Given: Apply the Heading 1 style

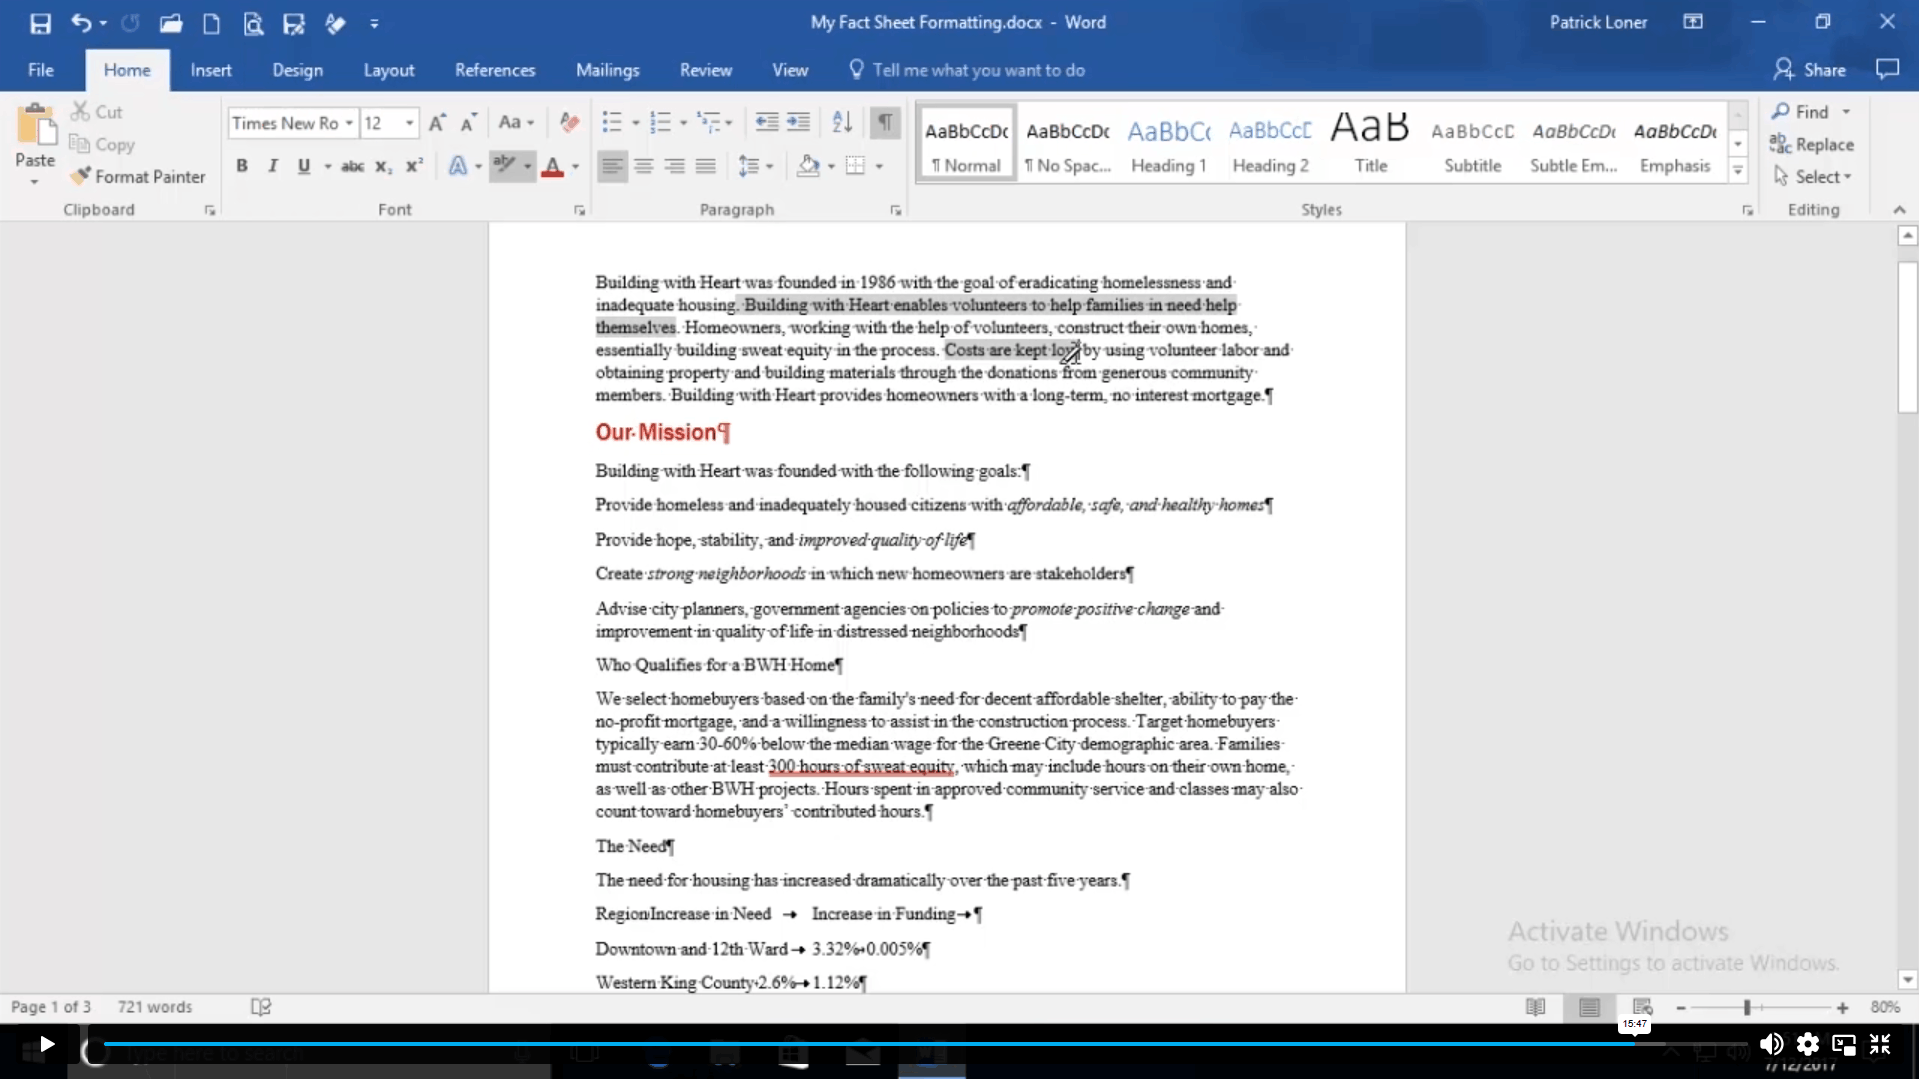Looking at the screenshot, I should coord(1168,145).
